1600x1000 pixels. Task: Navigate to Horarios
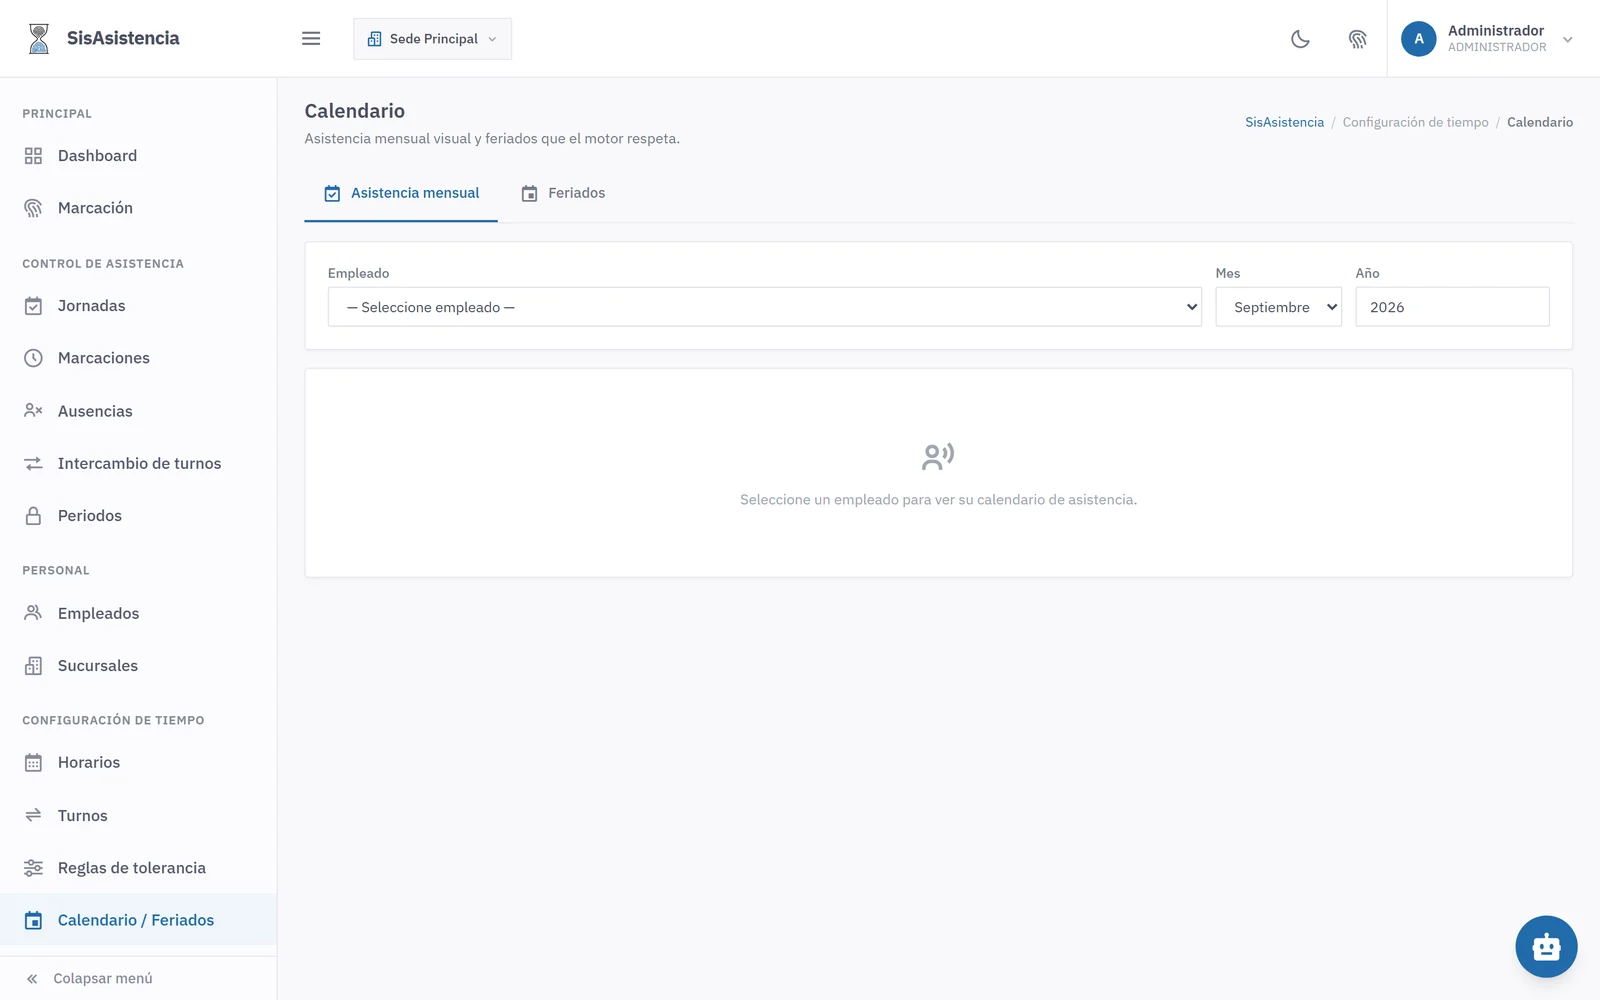(x=138, y=763)
